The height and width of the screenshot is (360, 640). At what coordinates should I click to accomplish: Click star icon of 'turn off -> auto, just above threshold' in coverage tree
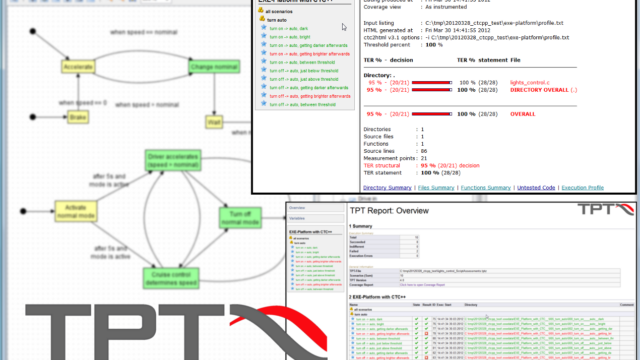pos(264,78)
